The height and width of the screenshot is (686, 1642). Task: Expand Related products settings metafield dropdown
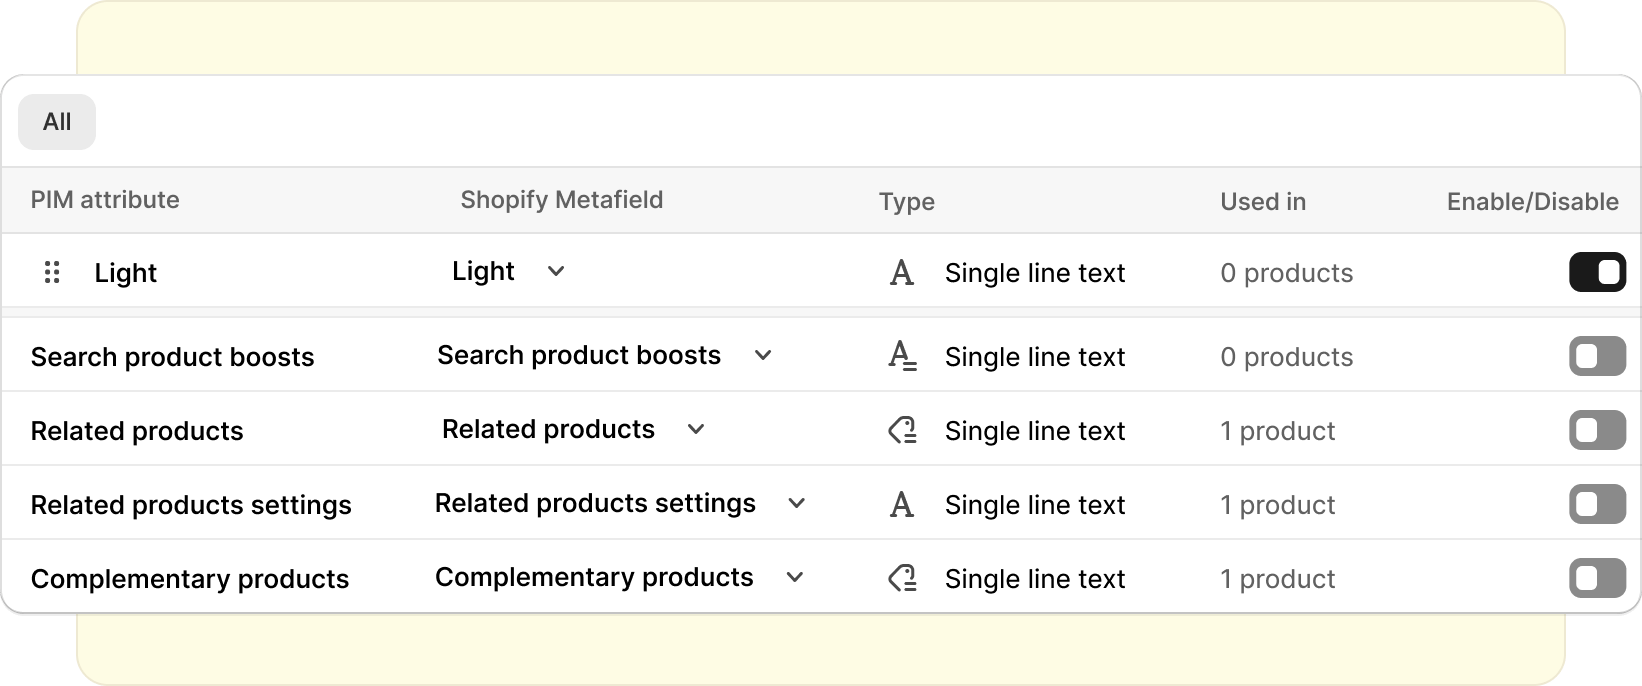tap(796, 503)
